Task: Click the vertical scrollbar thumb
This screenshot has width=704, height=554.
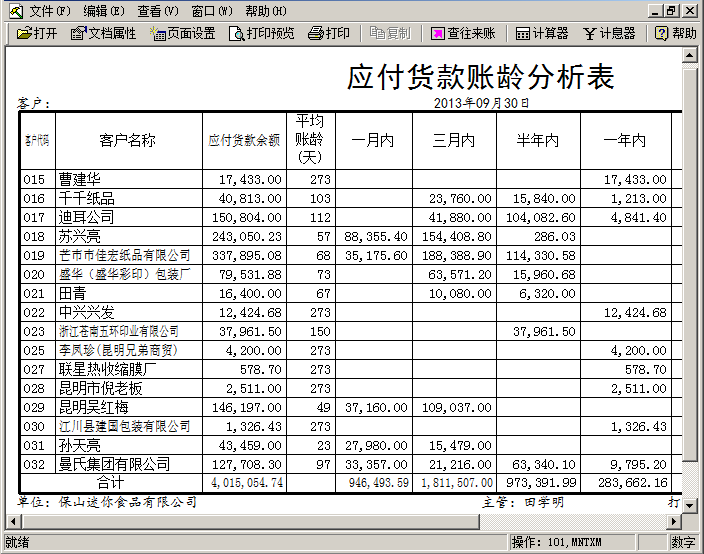Action: [x=689, y=265]
